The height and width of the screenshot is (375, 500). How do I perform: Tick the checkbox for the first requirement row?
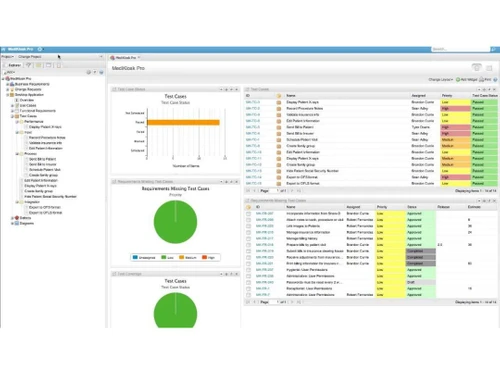click(x=248, y=213)
